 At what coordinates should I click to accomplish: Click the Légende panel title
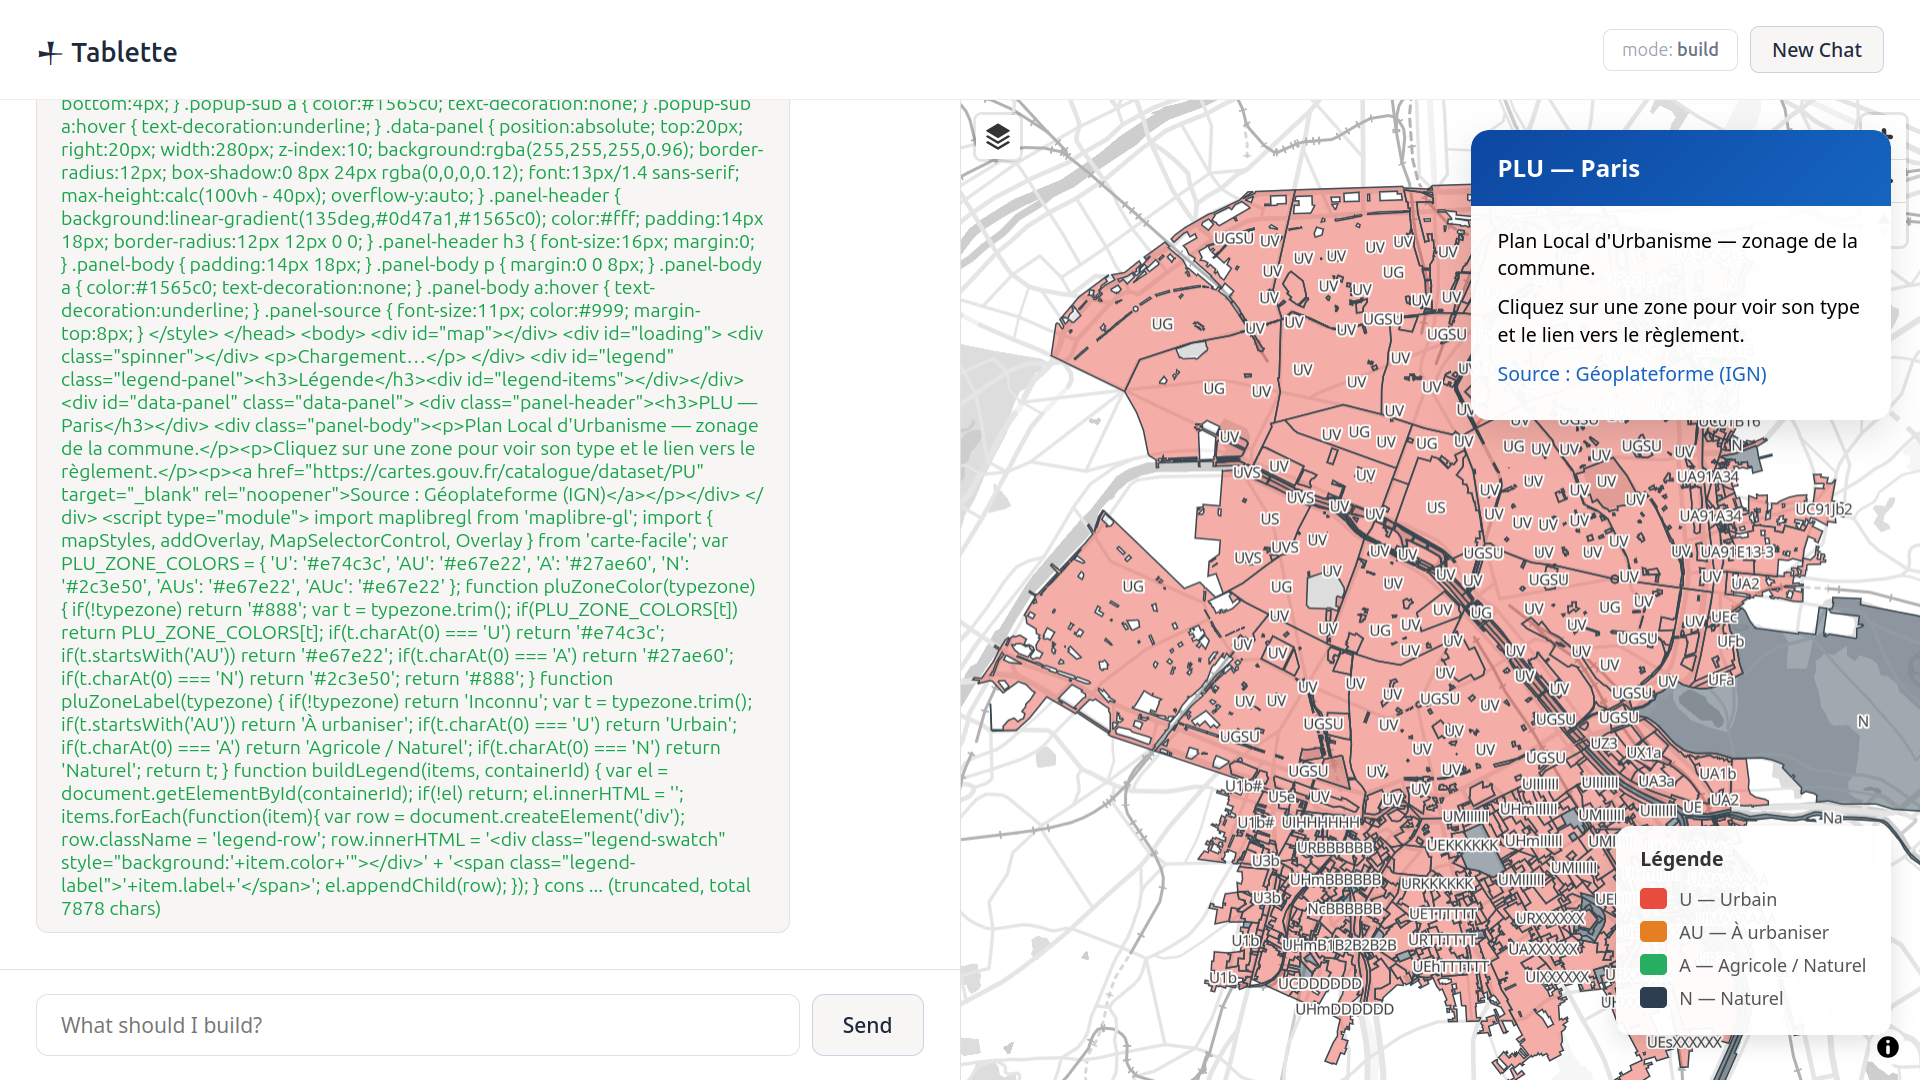1681,859
